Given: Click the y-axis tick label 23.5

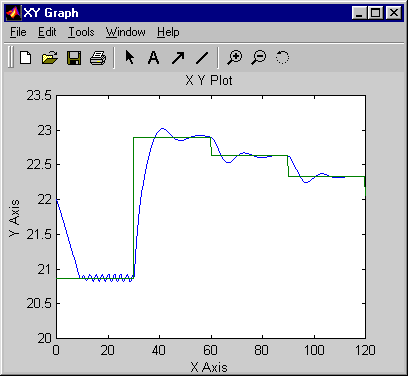Looking at the screenshot, I should pyautogui.click(x=39, y=96).
